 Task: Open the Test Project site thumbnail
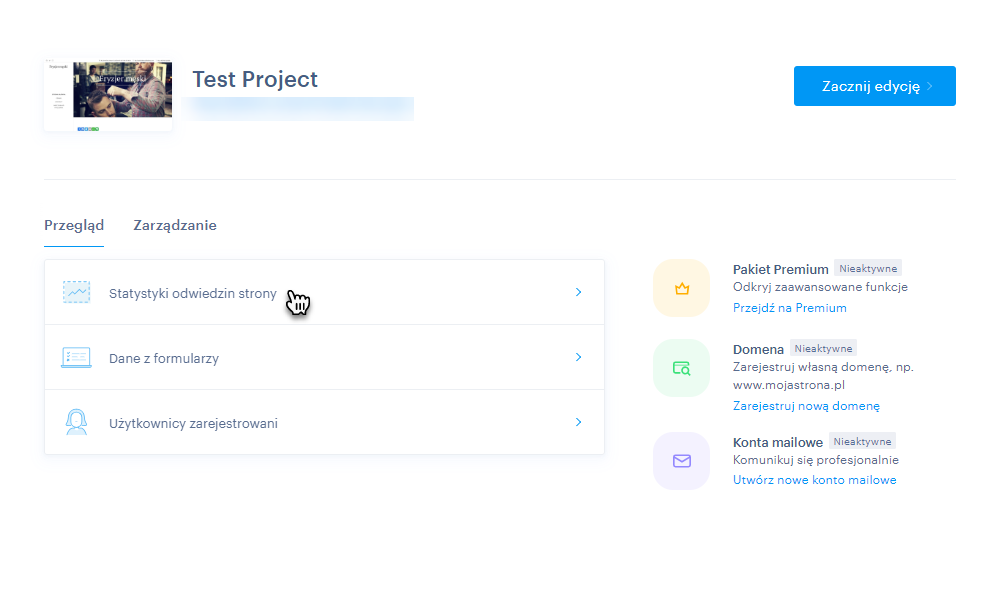(108, 95)
